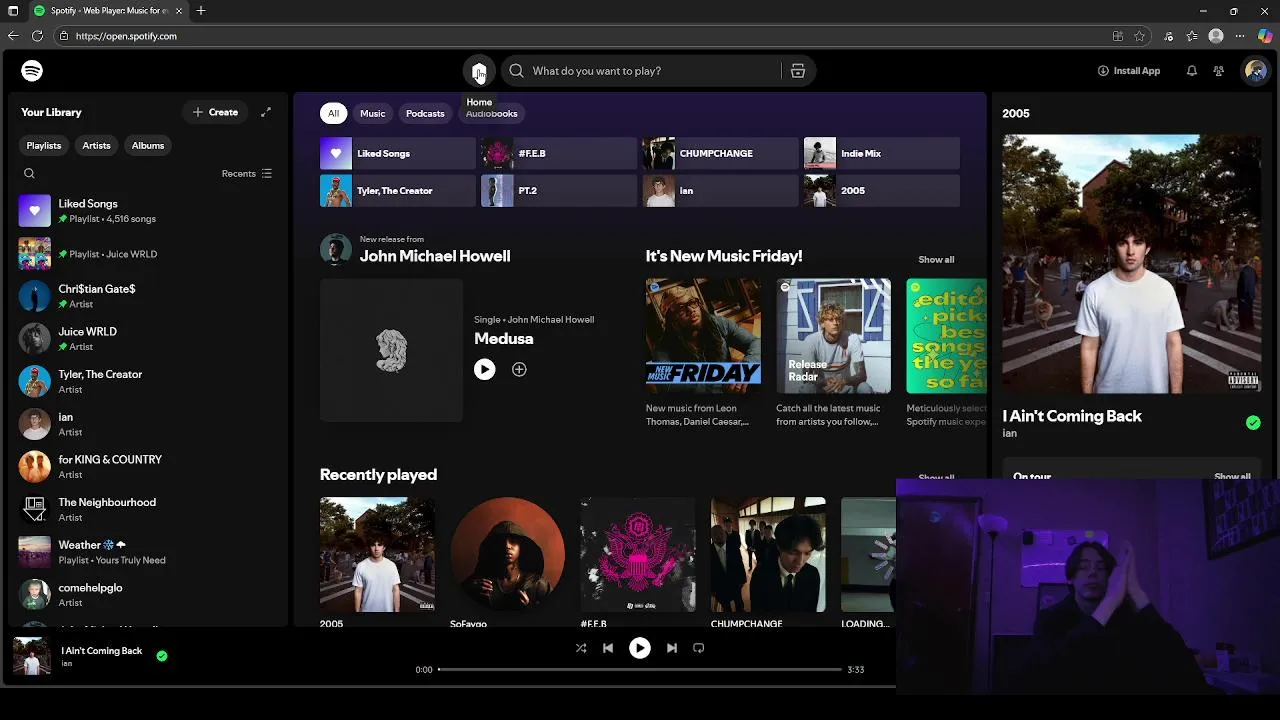The image size is (1280, 720).
Task: Open PT.2 shortcut tile
Action: (559, 190)
